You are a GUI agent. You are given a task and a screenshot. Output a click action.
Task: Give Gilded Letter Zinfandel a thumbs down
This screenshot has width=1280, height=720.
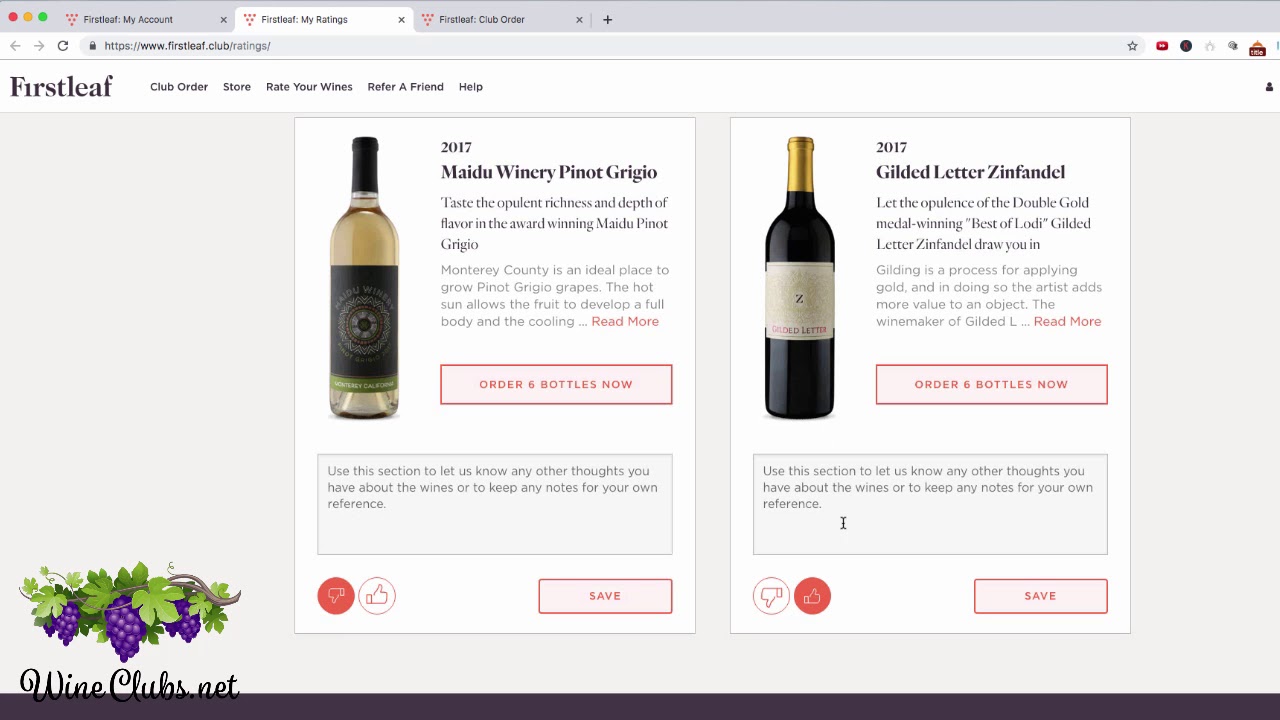(771, 596)
